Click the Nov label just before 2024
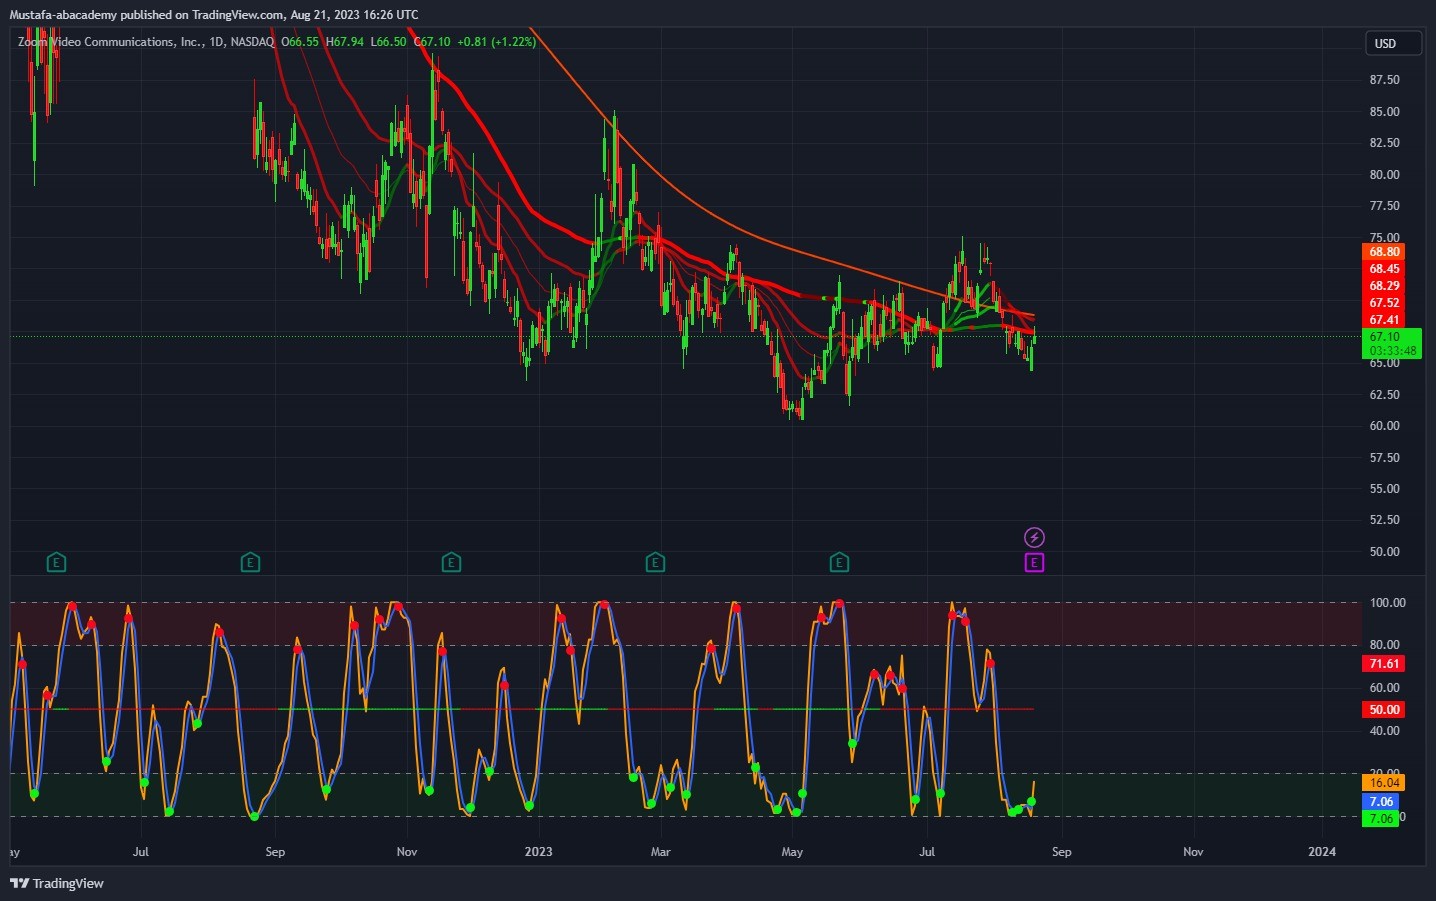This screenshot has height=901, width=1436. [1193, 852]
